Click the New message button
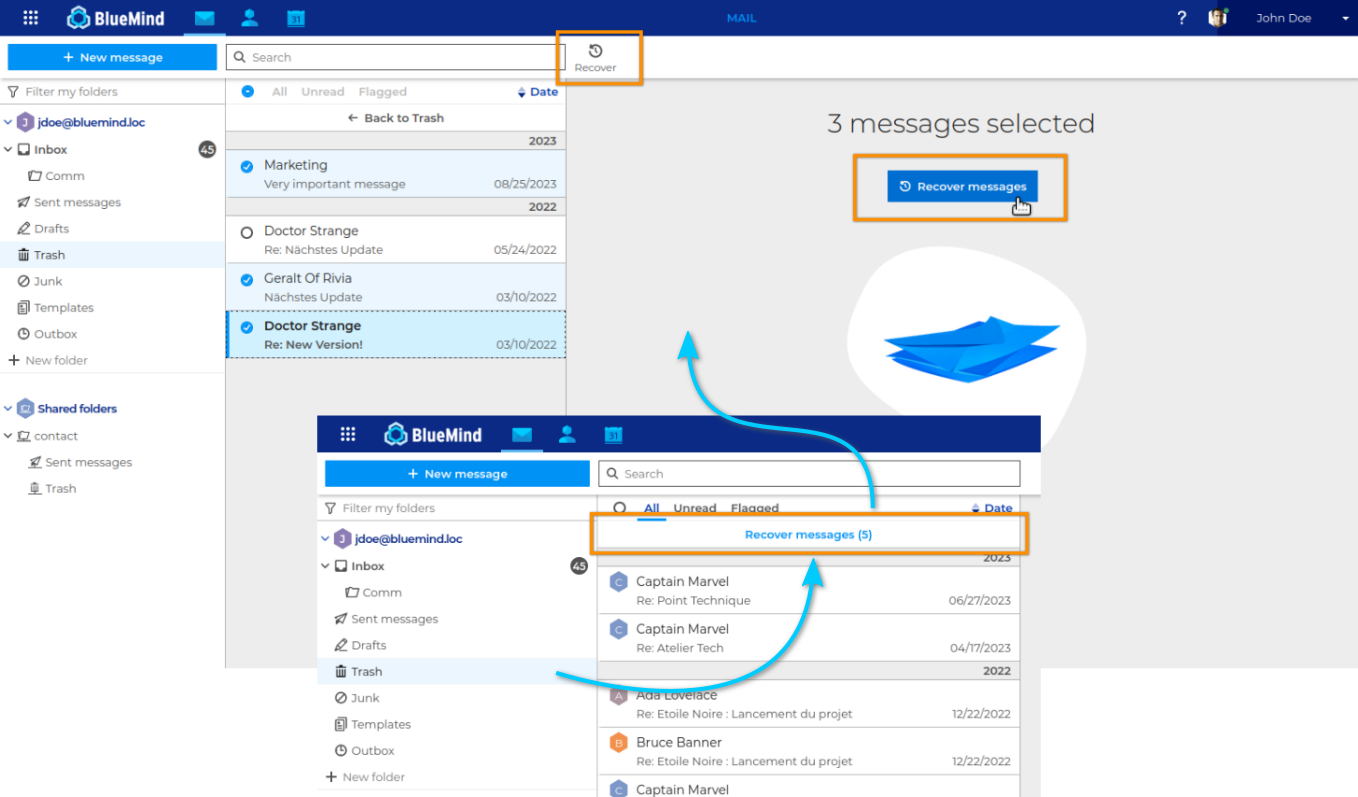 pyautogui.click(x=112, y=57)
